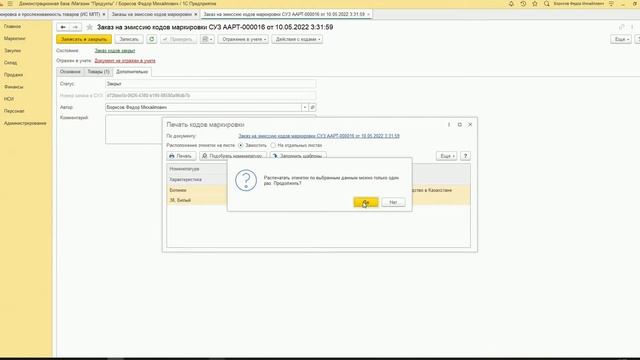Refresh the document with the reload icon
The width and height of the screenshot is (640, 360).
[151, 39]
